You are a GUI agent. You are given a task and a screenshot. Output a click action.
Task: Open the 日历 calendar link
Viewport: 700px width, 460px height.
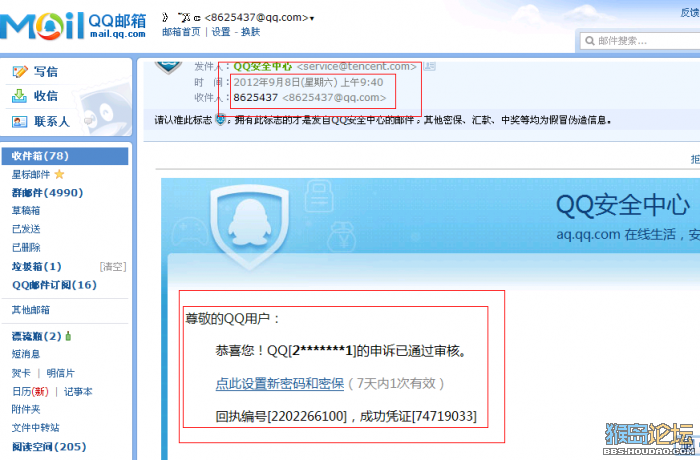30,392
